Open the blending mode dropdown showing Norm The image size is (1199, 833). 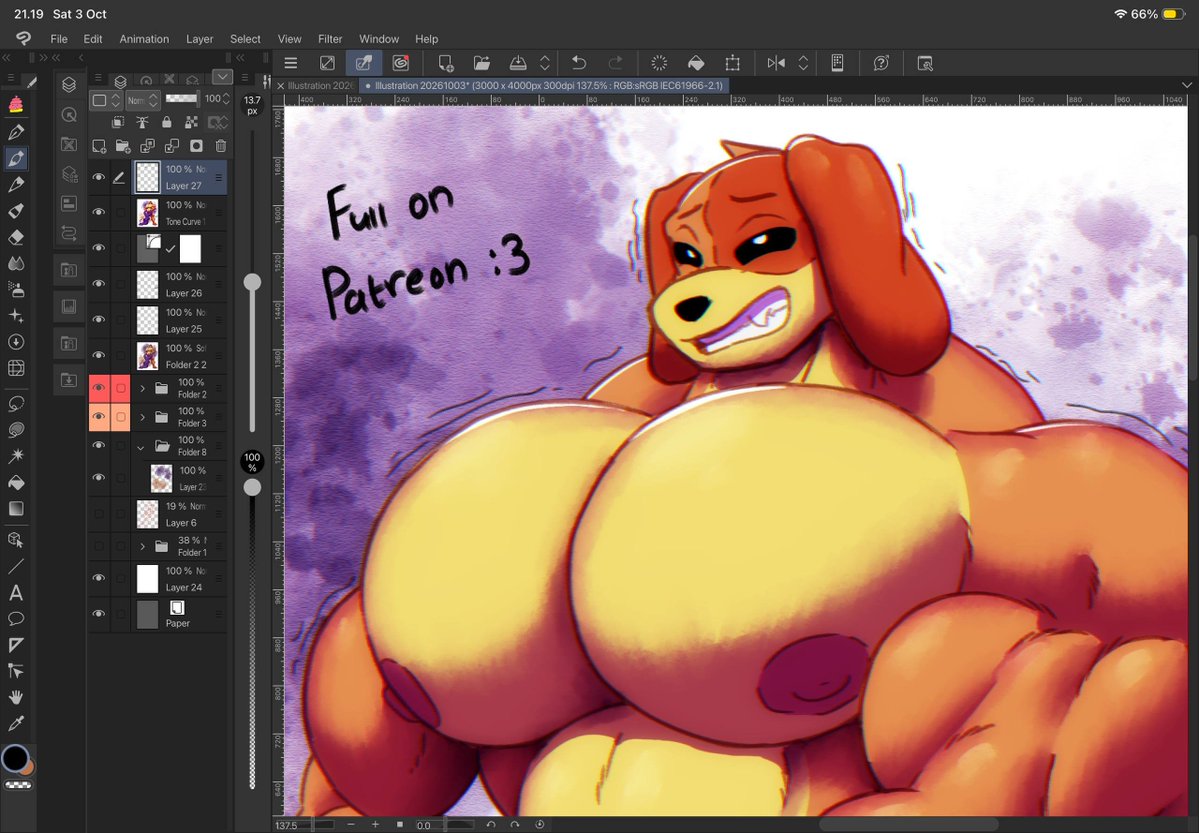coord(142,99)
